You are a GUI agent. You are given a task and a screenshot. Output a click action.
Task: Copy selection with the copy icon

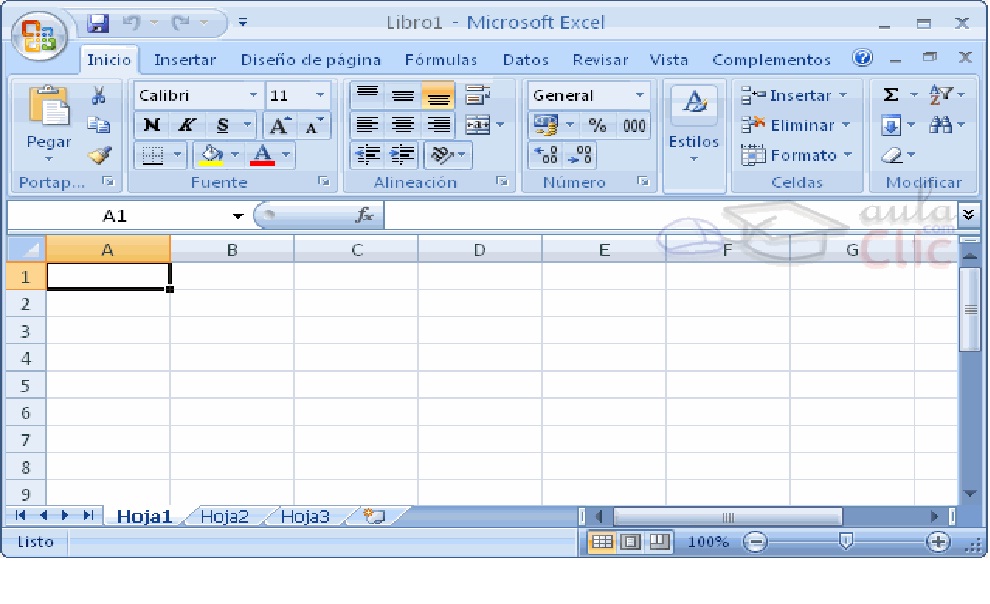click(x=98, y=124)
